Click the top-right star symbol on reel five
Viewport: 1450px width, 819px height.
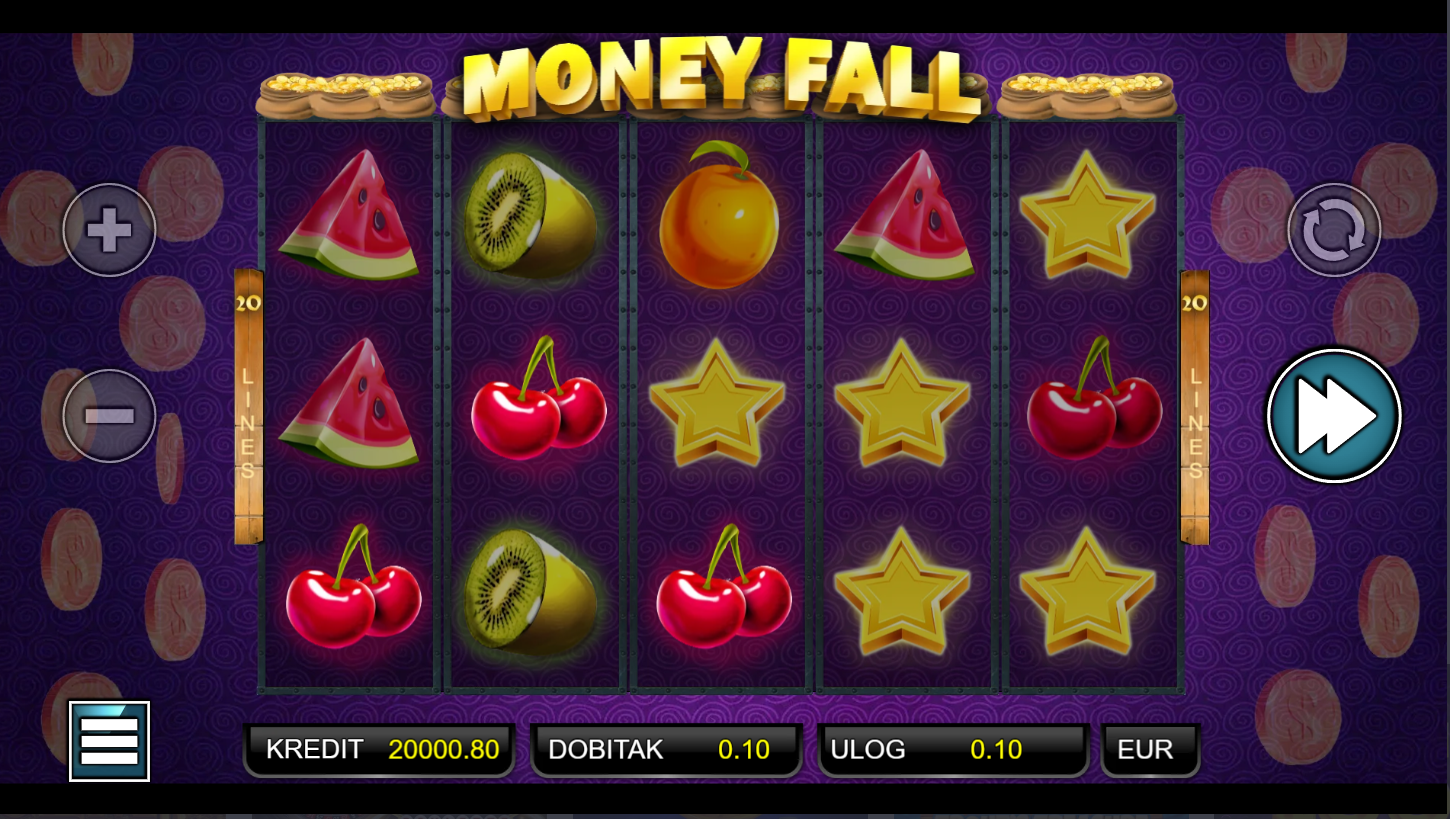pyautogui.click(x=1087, y=214)
